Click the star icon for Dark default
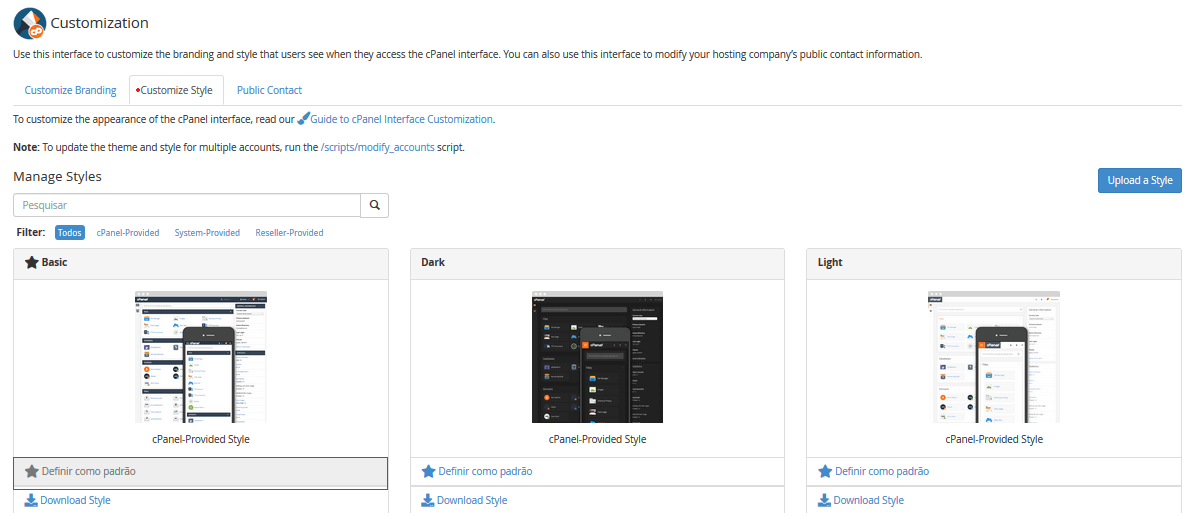The width and height of the screenshot is (1193, 513). 428,471
